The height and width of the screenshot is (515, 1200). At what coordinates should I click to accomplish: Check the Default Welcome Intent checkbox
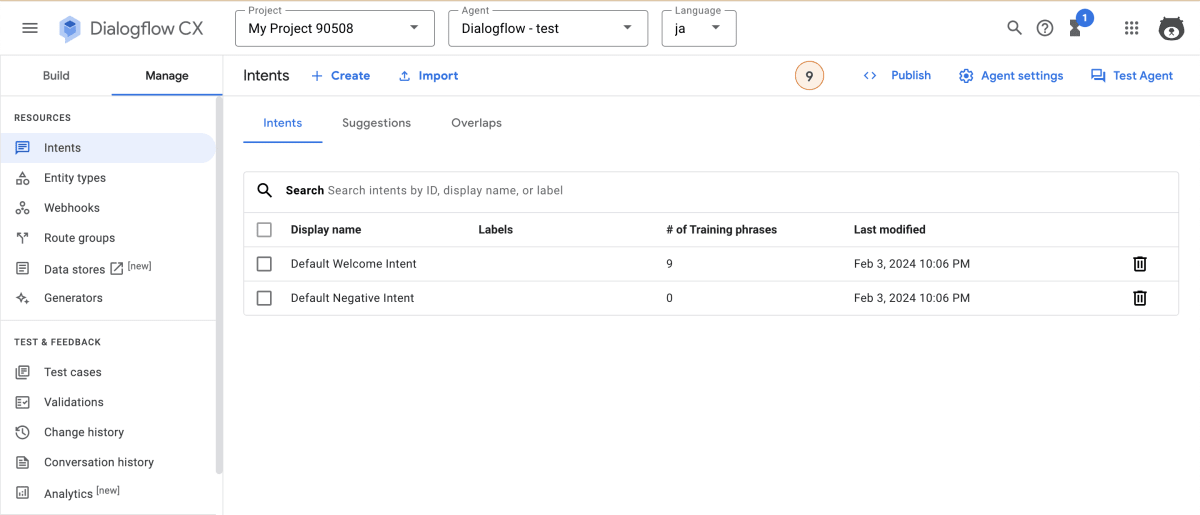tap(264, 264)
